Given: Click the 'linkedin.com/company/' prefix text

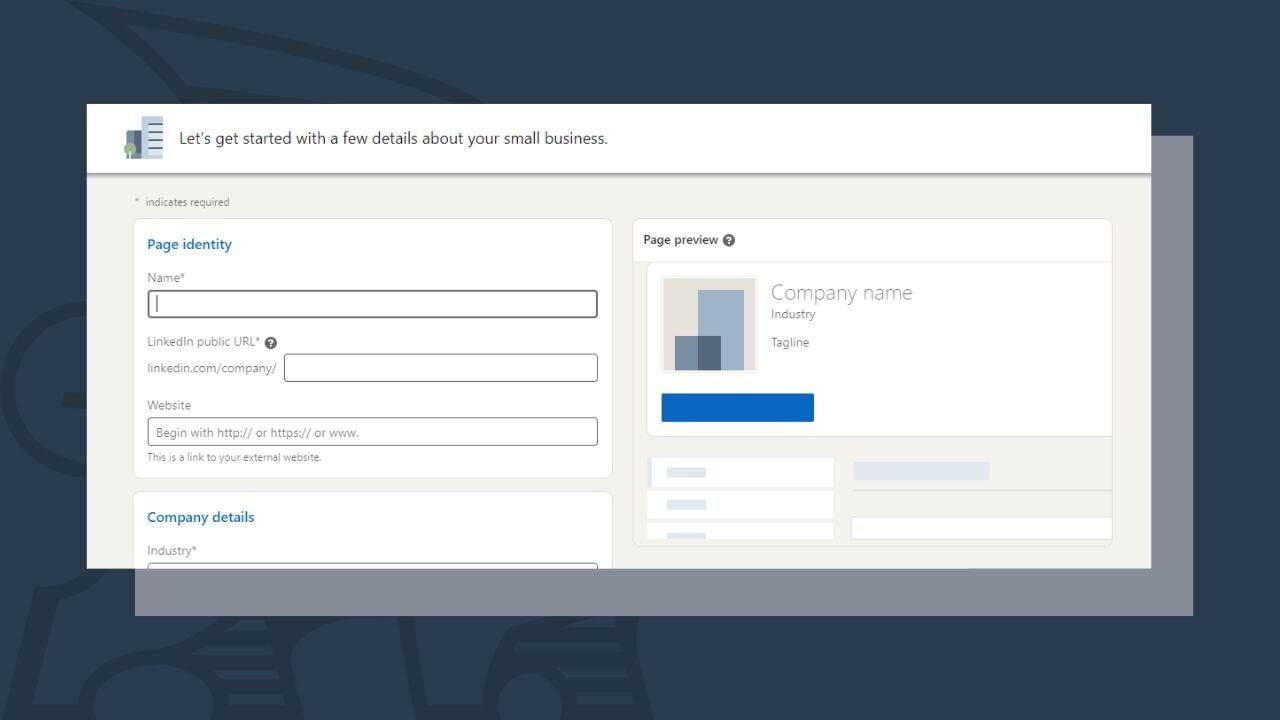Looking at the screenshot, I should (x=212, y=368).
